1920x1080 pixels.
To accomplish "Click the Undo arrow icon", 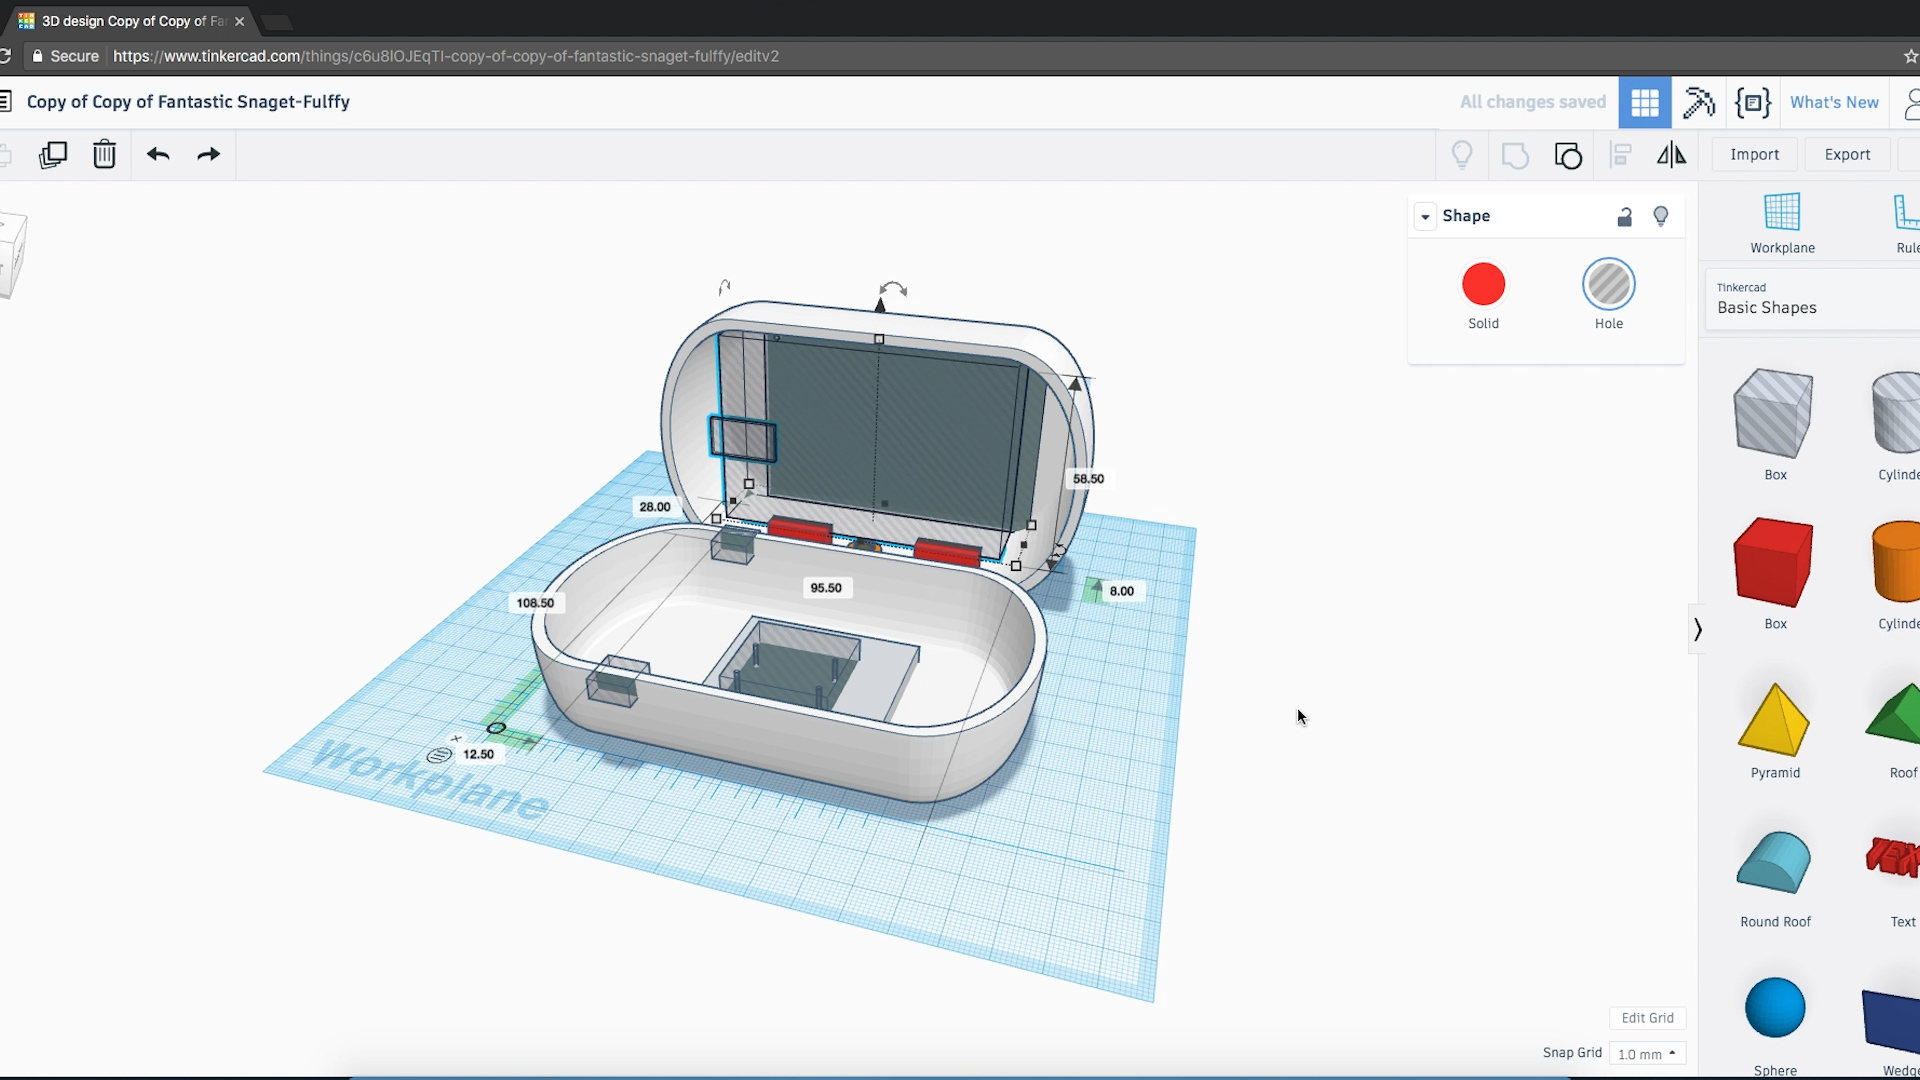I will click(x=158, y=154).
